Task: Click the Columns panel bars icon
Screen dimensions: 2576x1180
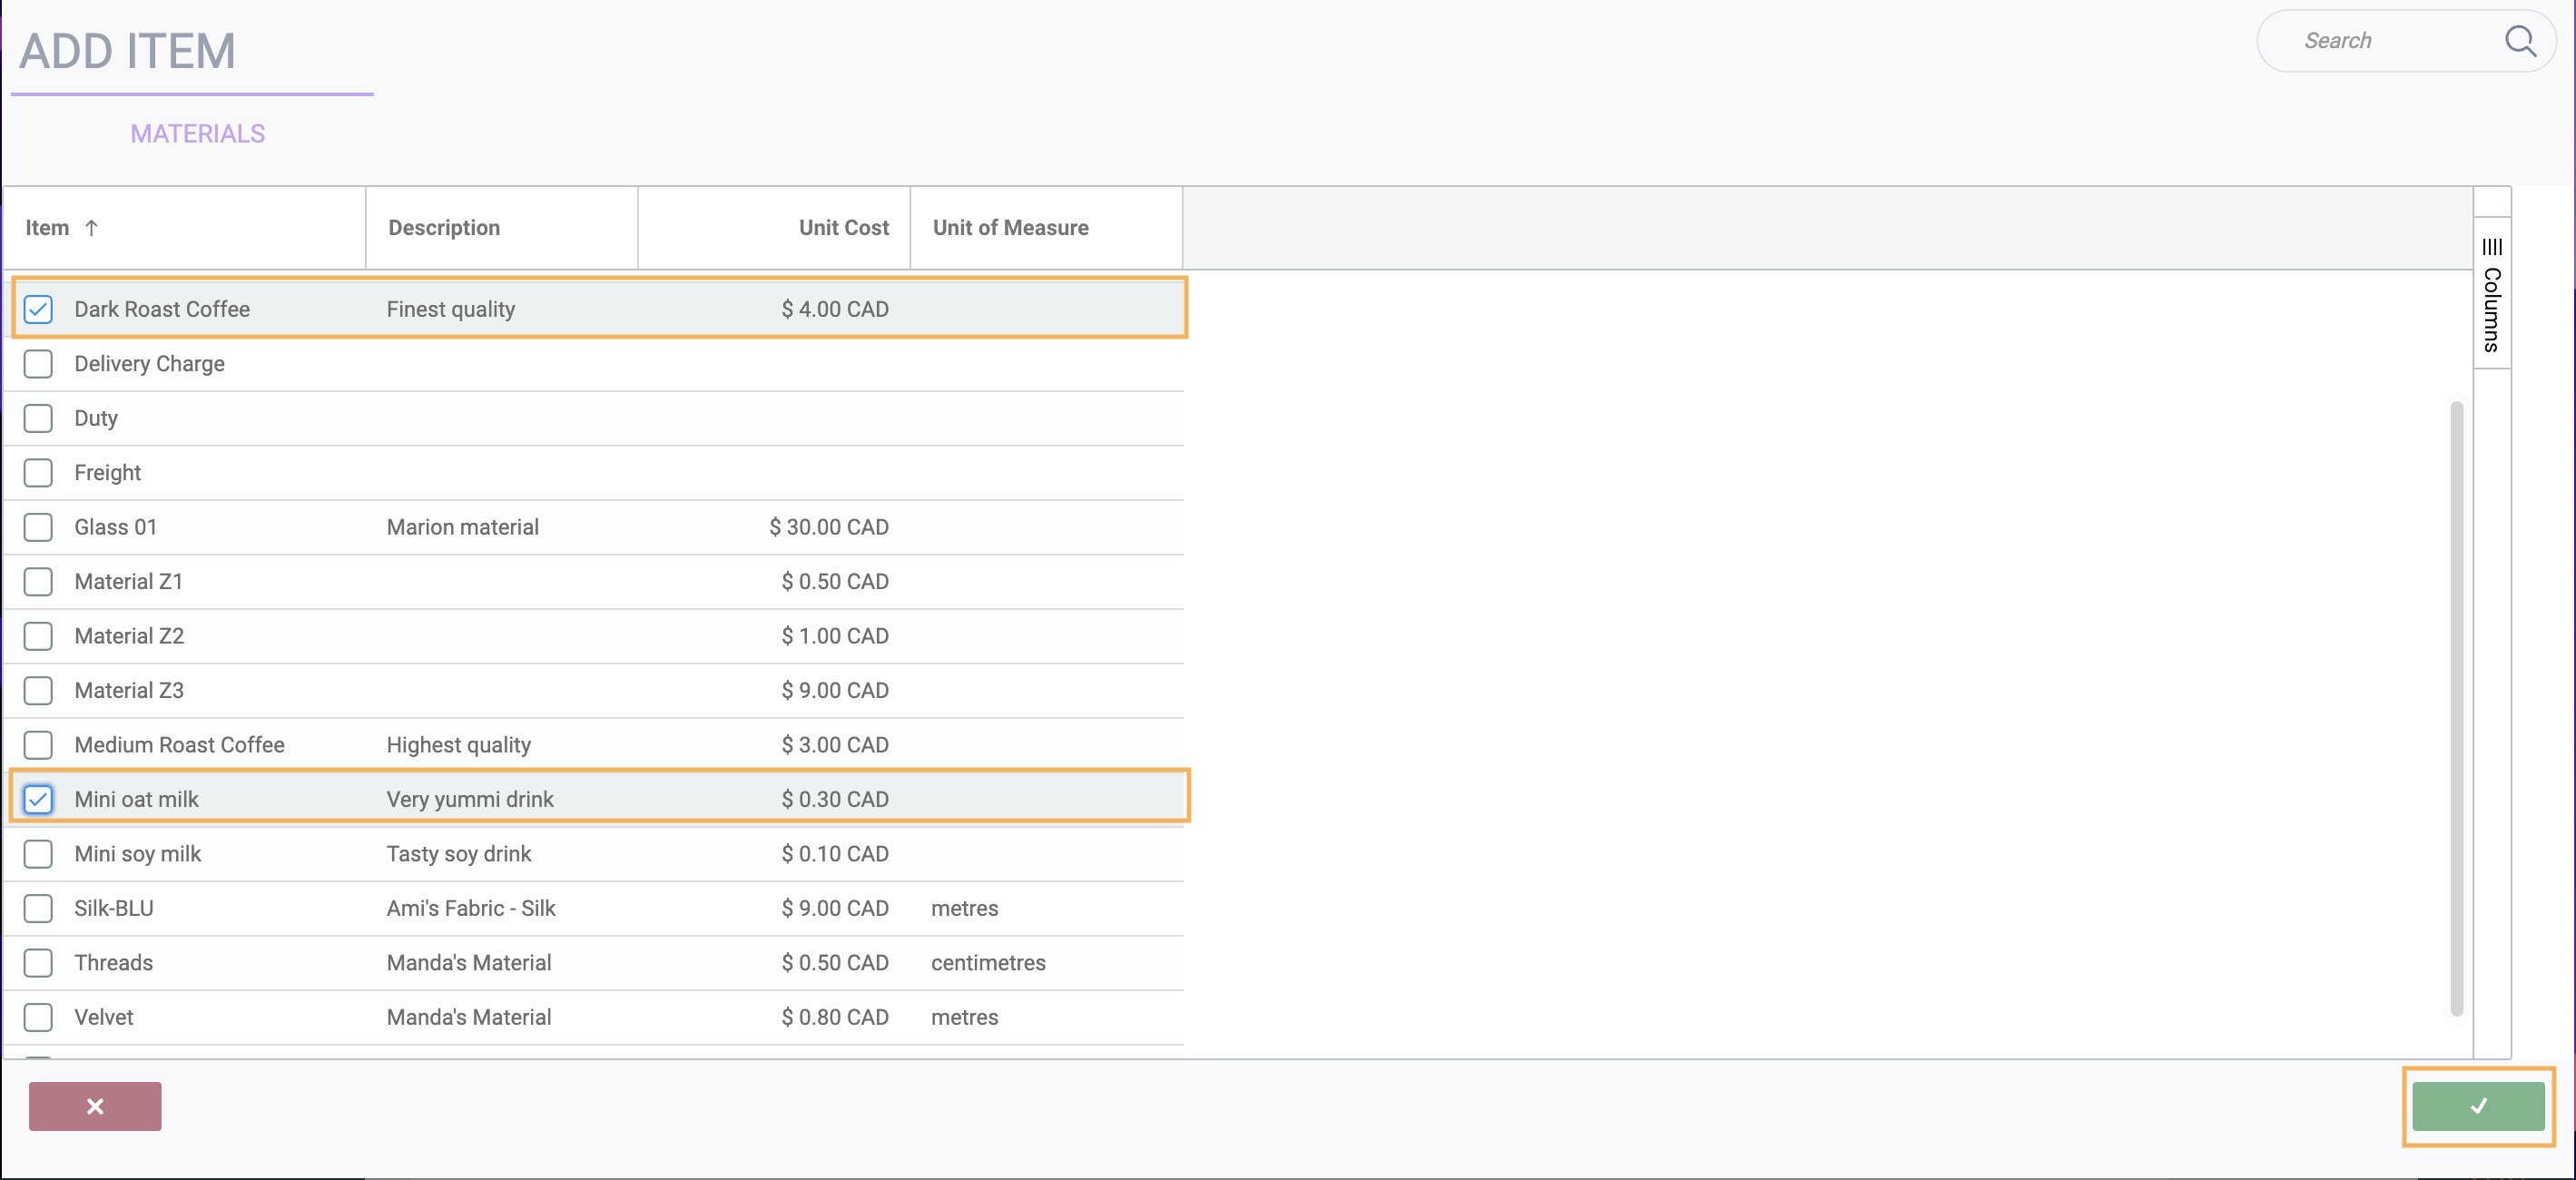Action: (2491, 246)
